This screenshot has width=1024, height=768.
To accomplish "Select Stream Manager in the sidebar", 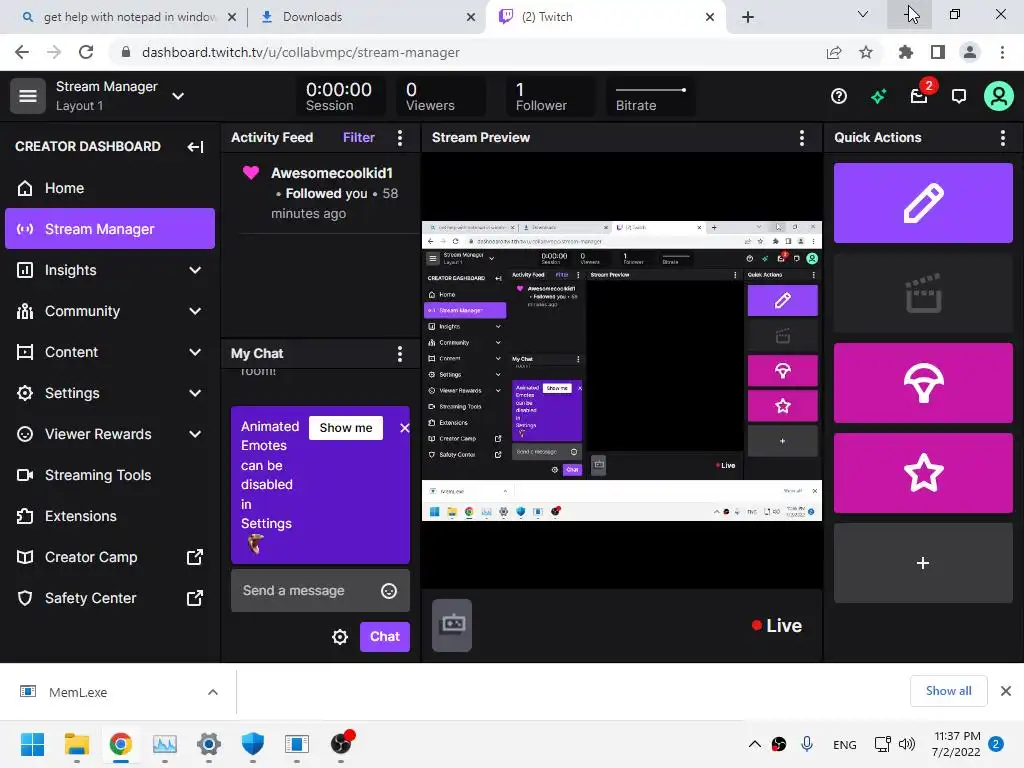I will click(x=110, y=229).
